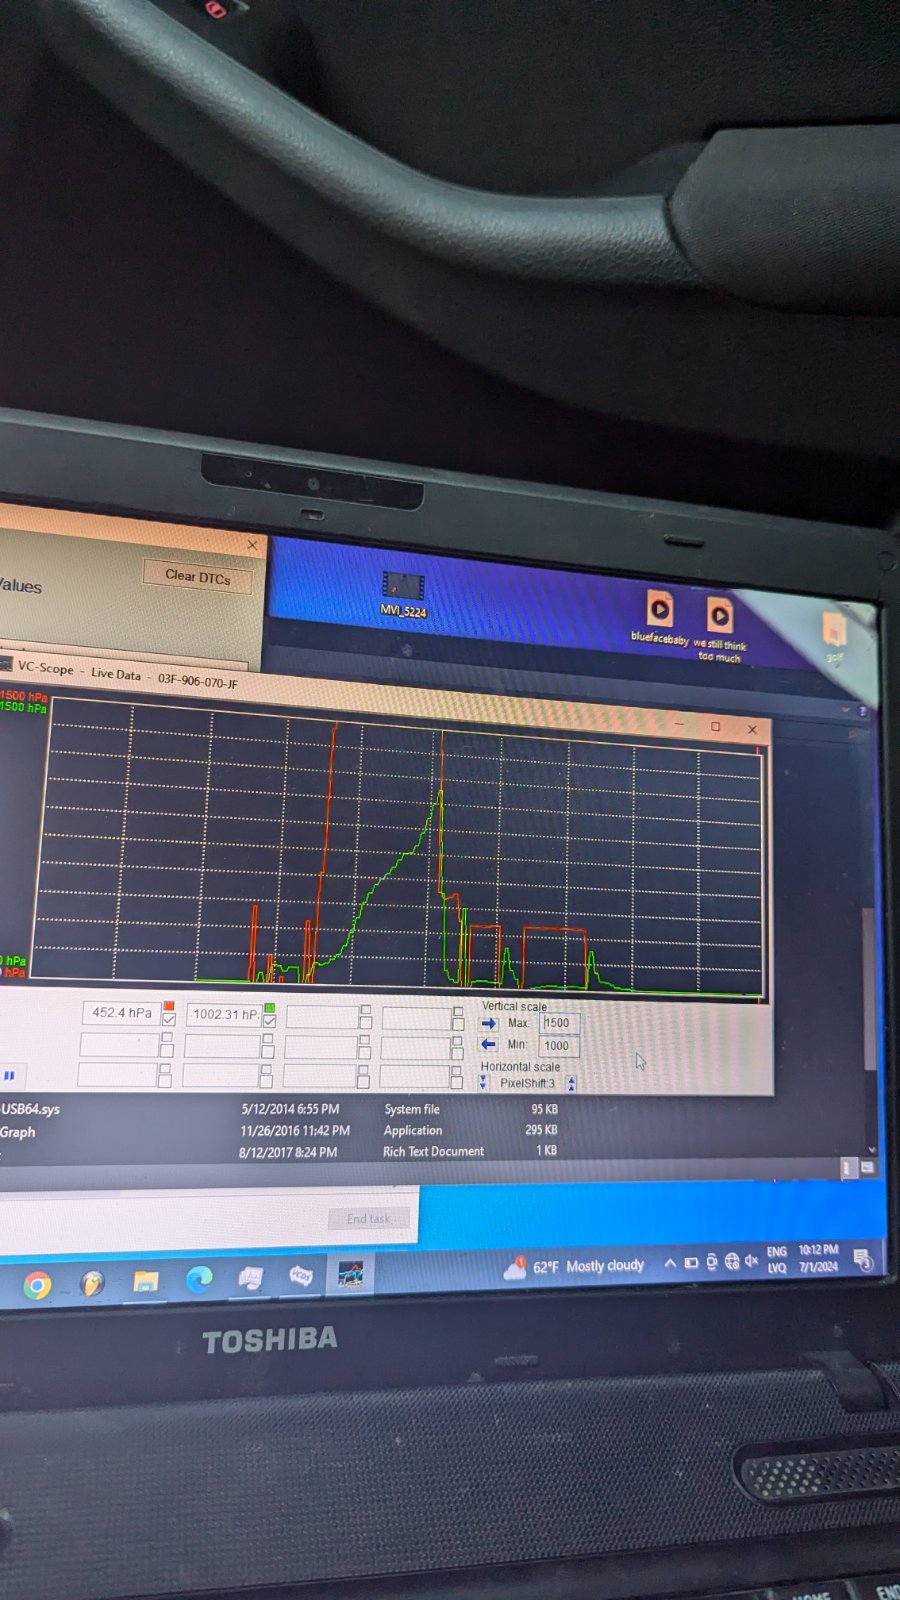Click the blue right arrow beside Max
The width and height of the screenshot is (900, 1600).
(x=489, y=1023)
